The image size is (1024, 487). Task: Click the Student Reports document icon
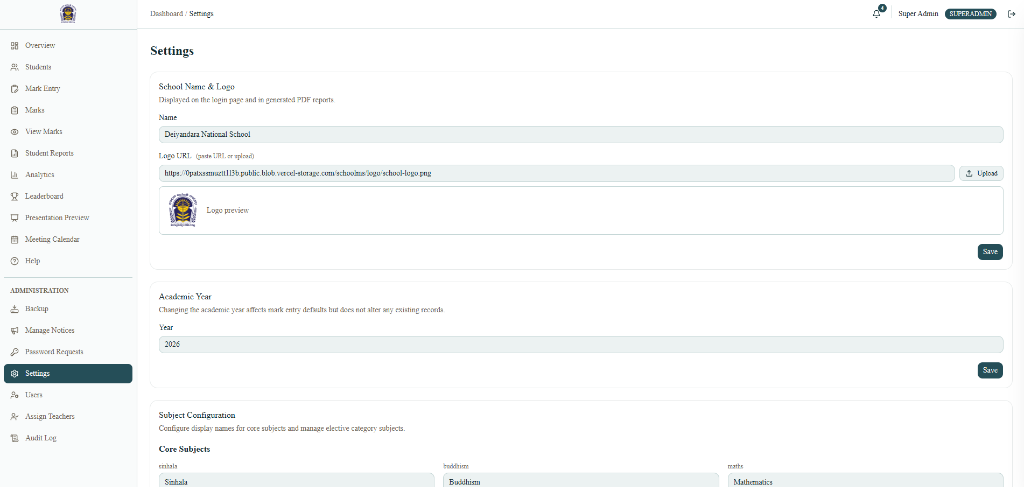[x=14, y=153]
